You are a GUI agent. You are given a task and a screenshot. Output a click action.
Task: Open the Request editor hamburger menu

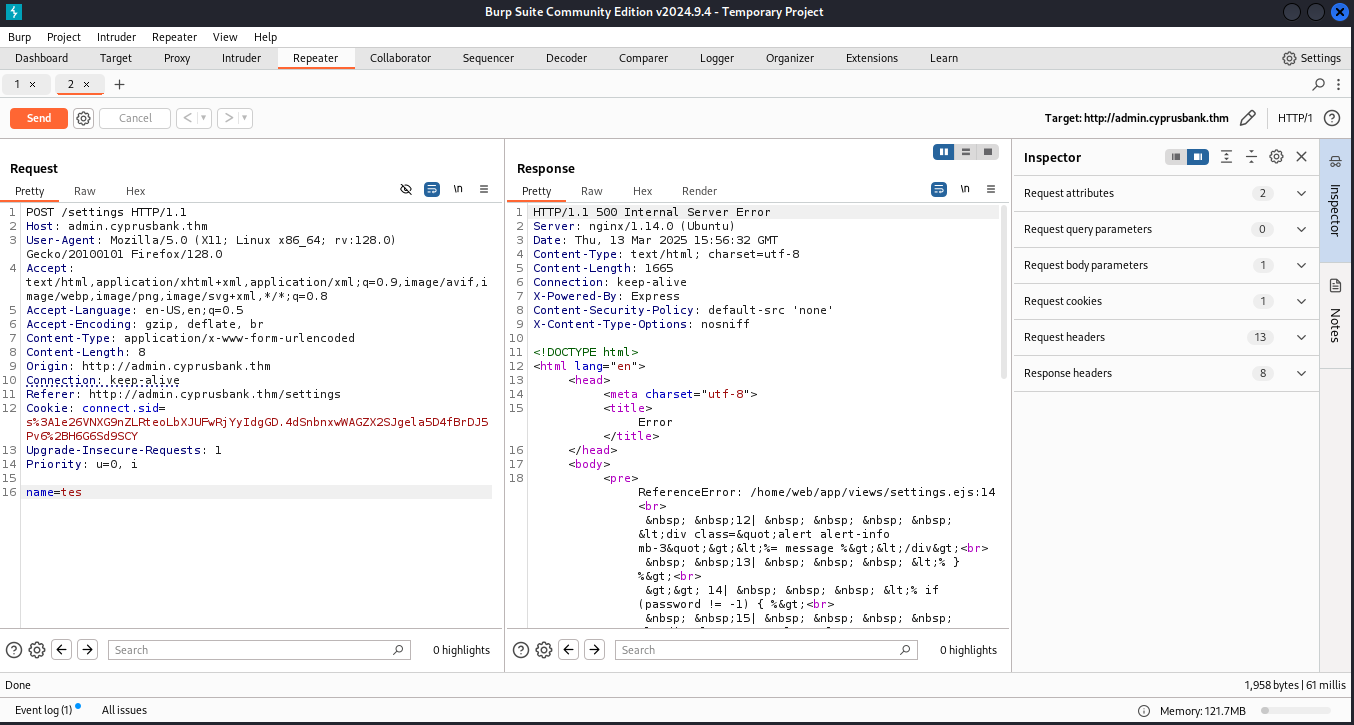click(x=484, y=189)
